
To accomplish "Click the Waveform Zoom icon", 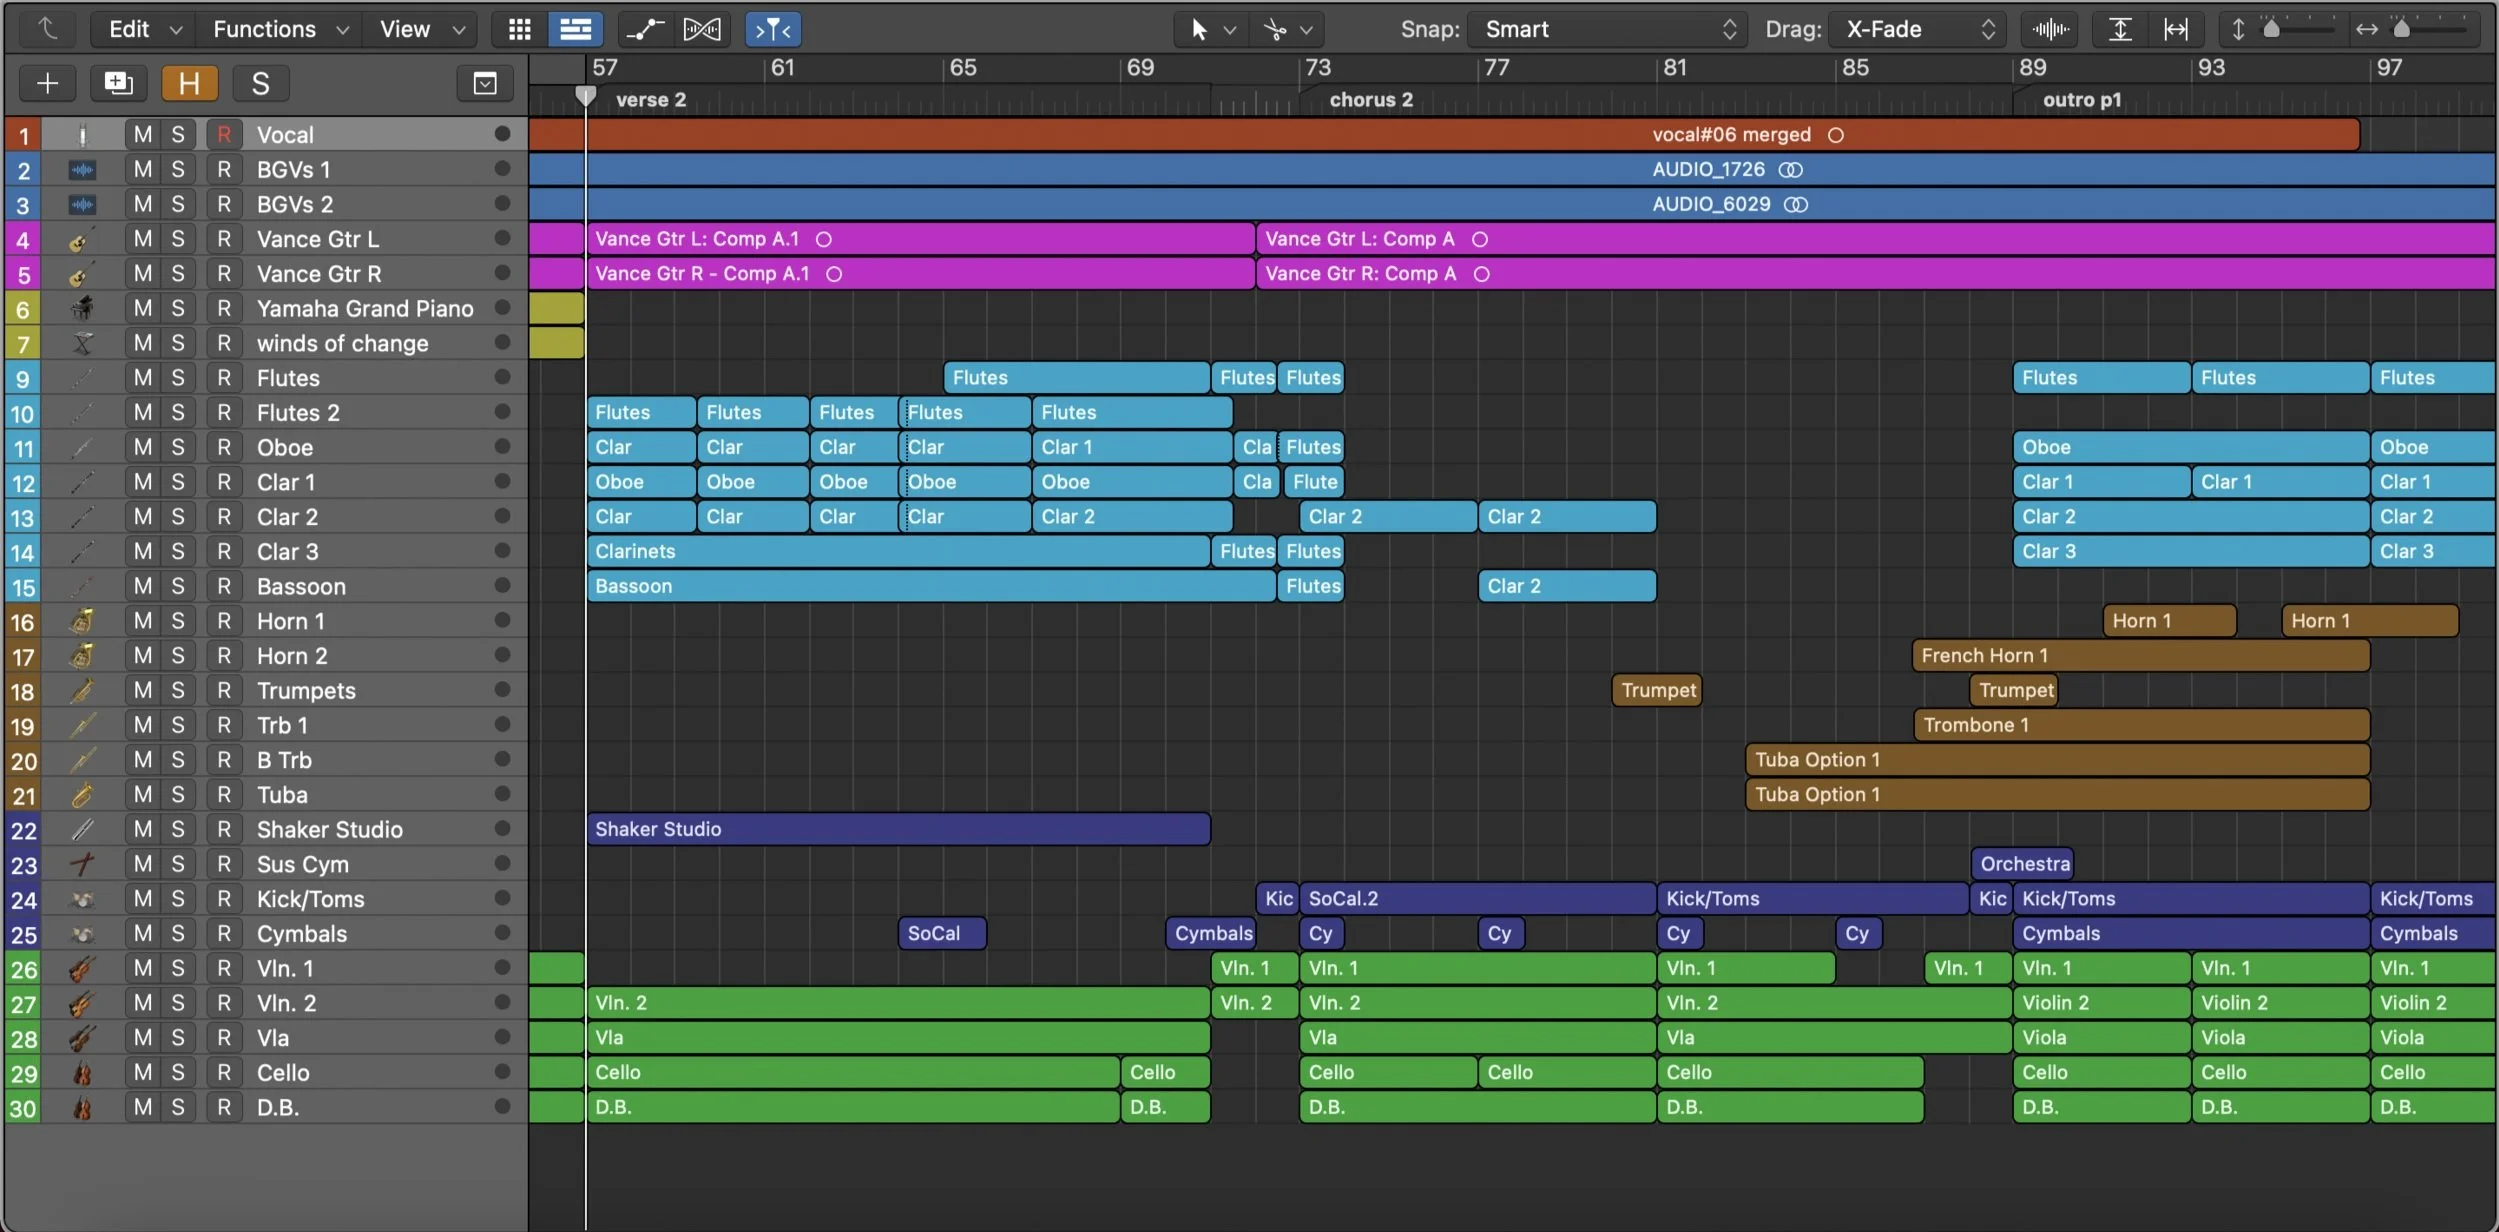I will click(2050, 29).
